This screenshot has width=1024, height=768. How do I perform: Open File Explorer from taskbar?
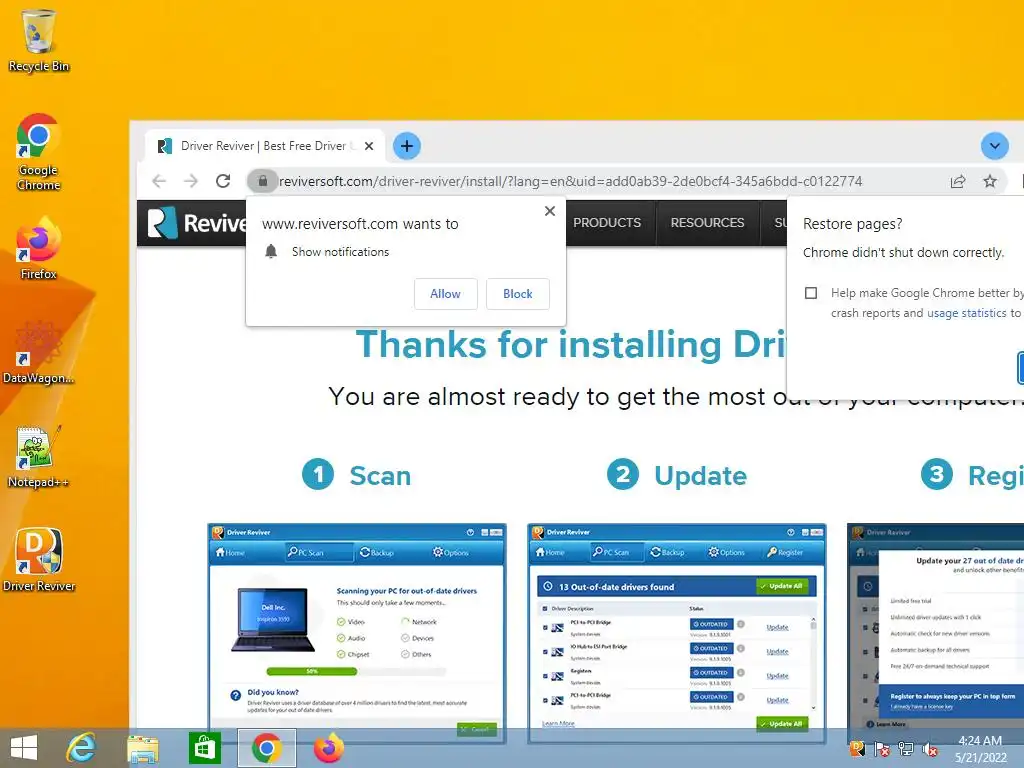click(142, 748)
